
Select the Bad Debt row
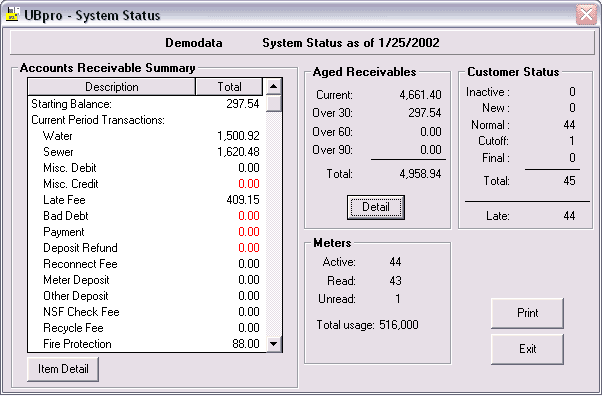coord(146,216)
